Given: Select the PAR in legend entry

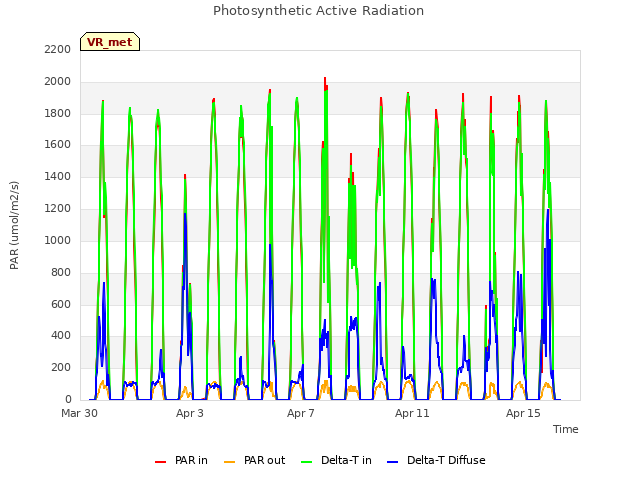Looking at the screenshot, I should pyautogui.click(x=181, y=460).
